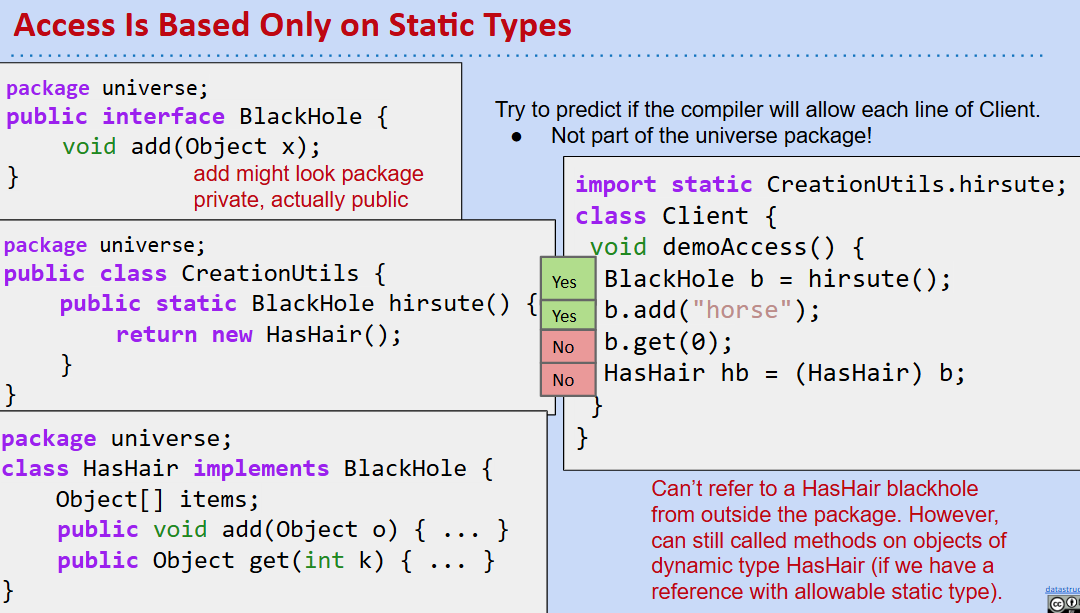
Task: Select the red No box beside HasHair cast
Action: click(x=565, y=379)
